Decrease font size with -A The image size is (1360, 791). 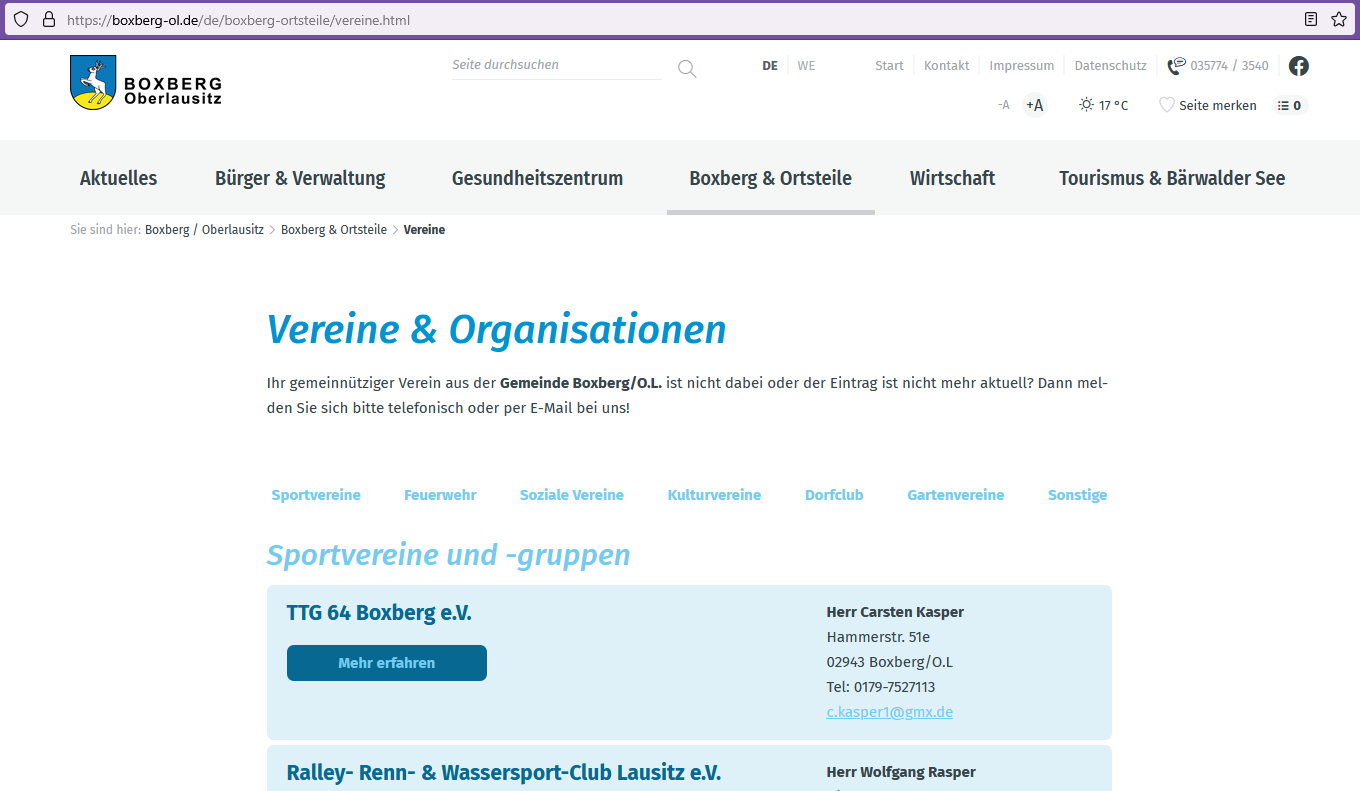(1003, 105)
